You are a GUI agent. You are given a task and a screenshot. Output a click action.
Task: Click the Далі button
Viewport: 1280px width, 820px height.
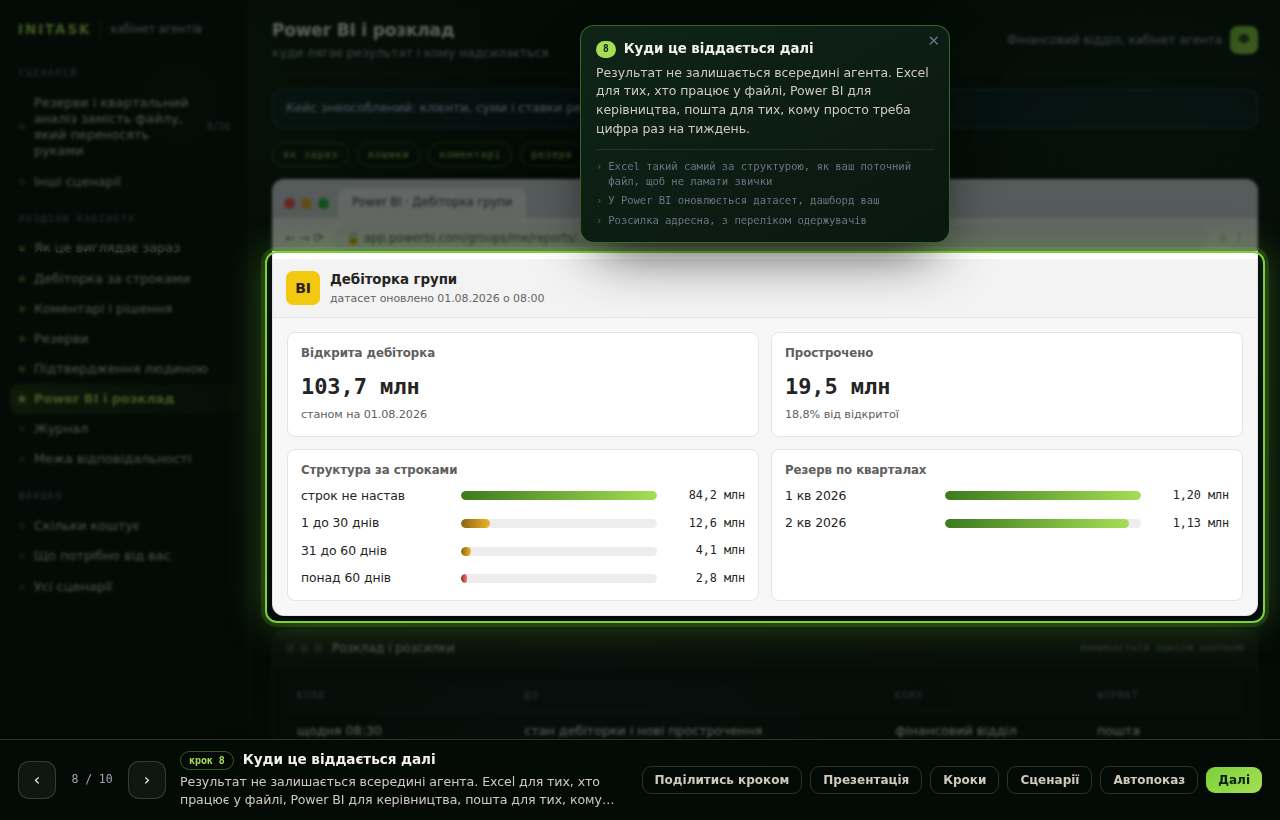1234,780
